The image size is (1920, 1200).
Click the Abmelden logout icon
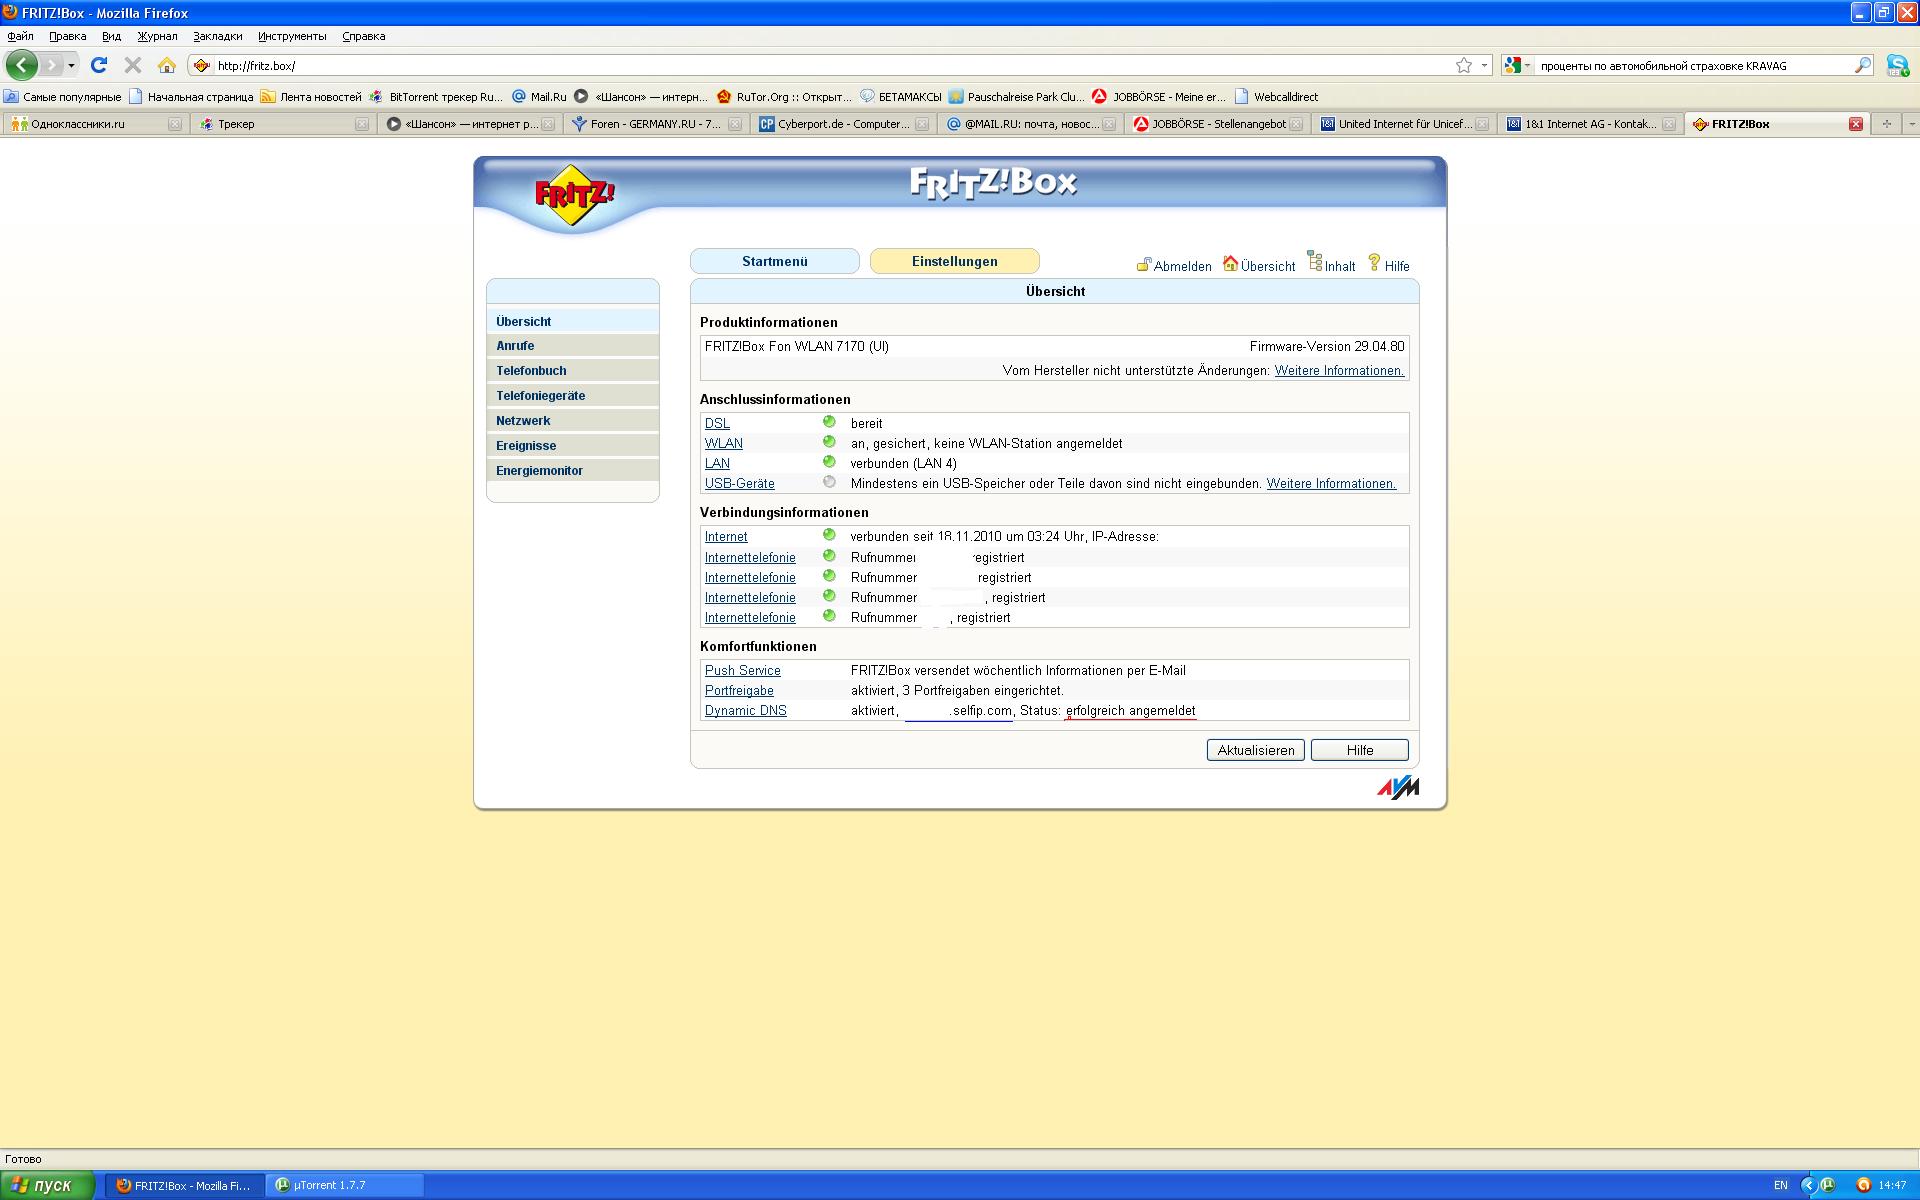point(1143,265)
